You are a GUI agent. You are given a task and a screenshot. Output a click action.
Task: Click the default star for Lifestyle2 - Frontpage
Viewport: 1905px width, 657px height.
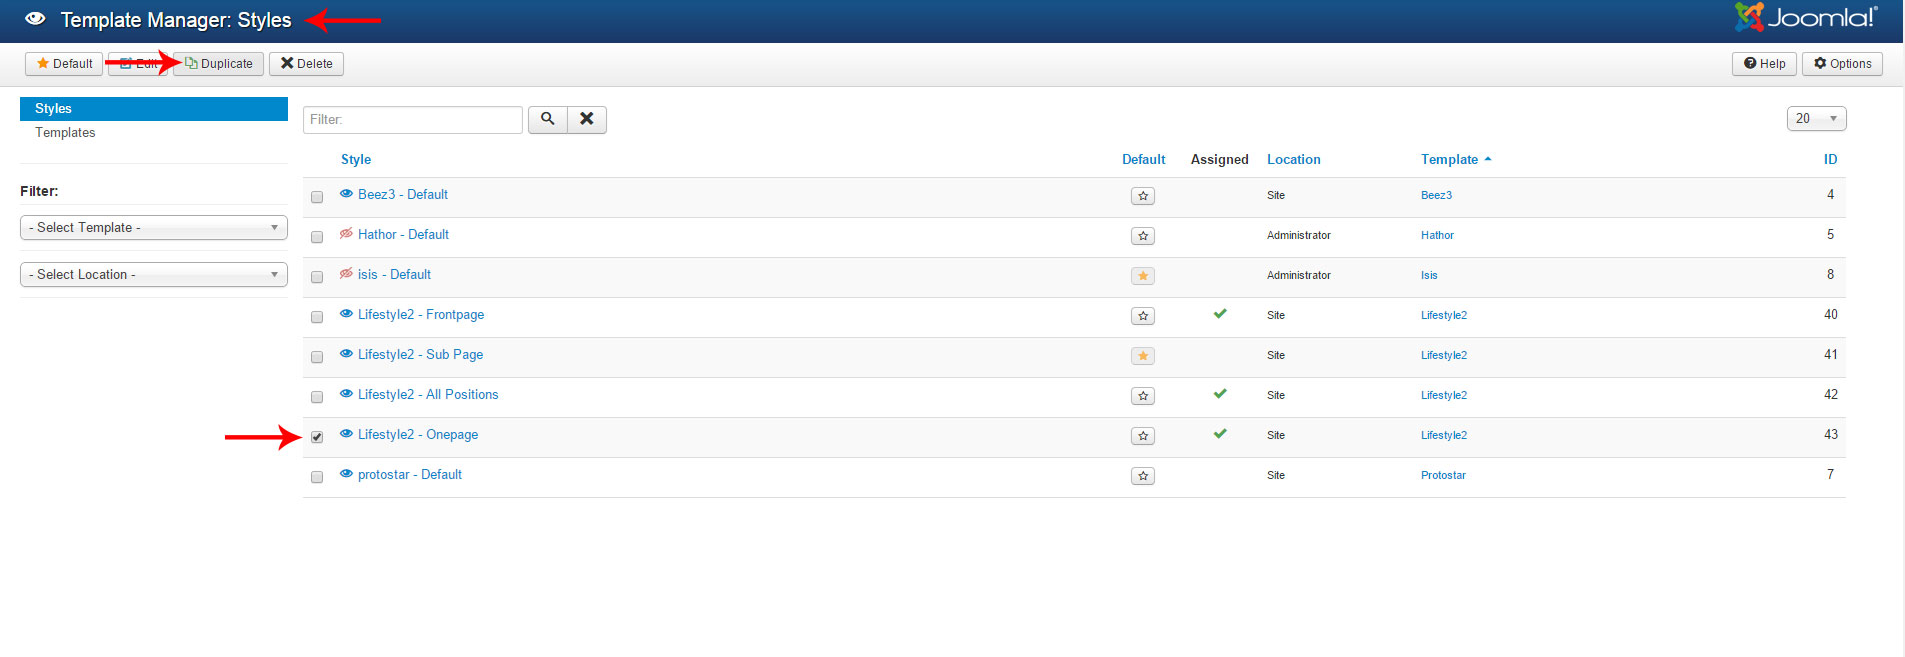point(1143,316)
